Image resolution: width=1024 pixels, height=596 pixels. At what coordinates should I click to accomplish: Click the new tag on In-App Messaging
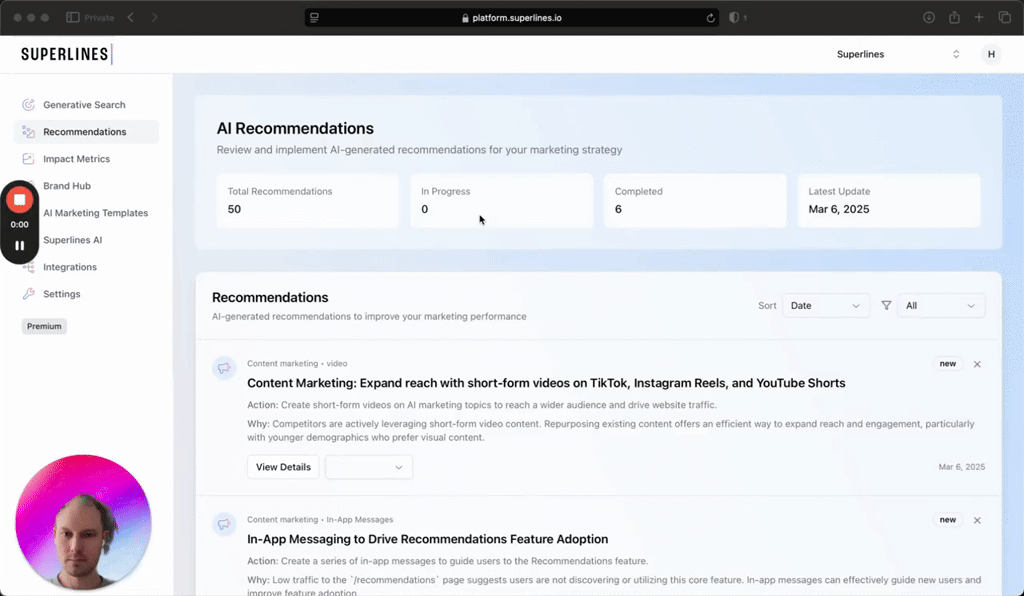click(948, 520)
